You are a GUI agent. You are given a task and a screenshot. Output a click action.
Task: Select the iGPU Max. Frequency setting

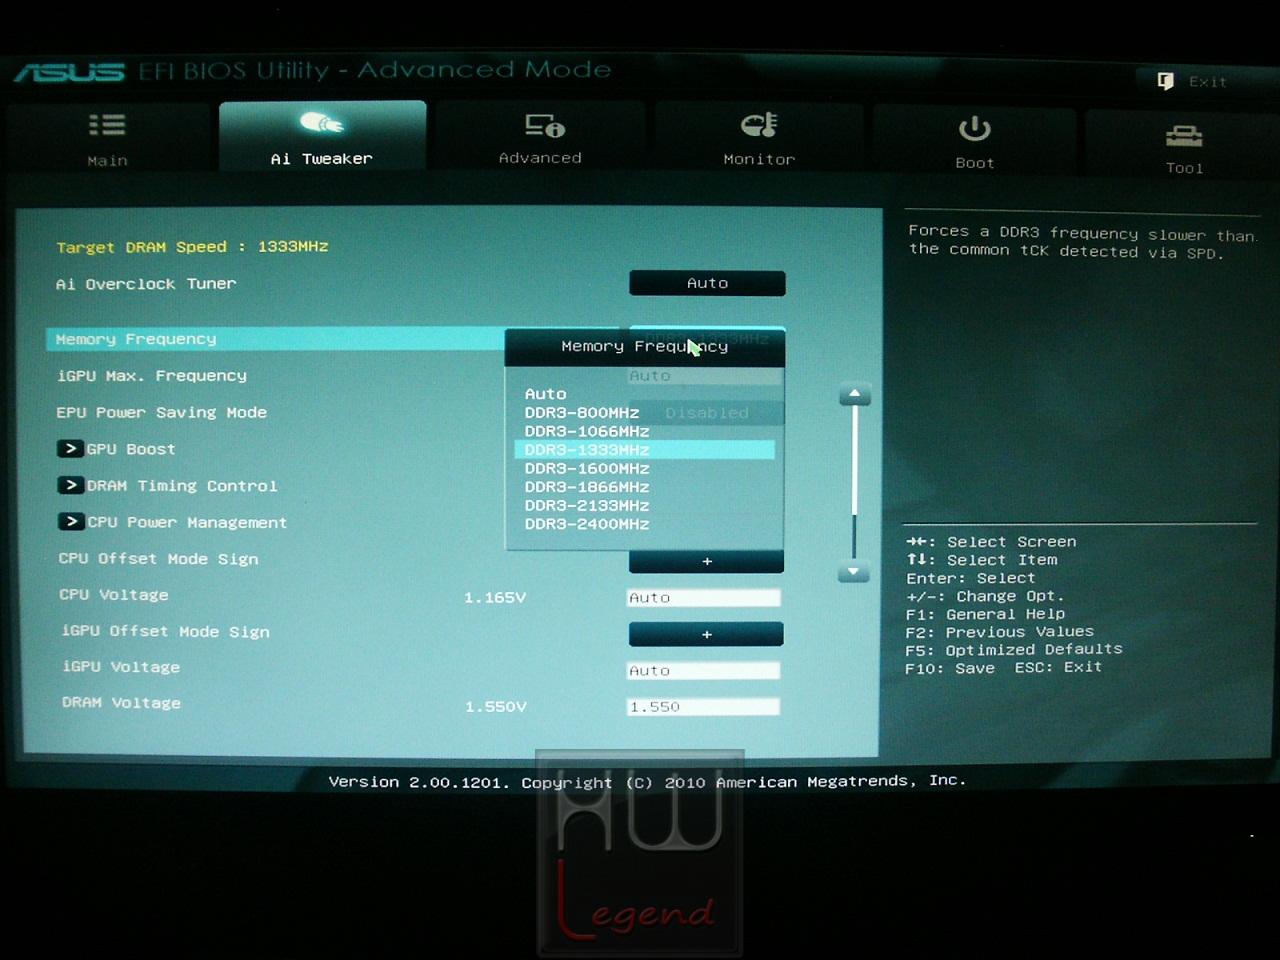pyautogui.click(x=152, y=376)
